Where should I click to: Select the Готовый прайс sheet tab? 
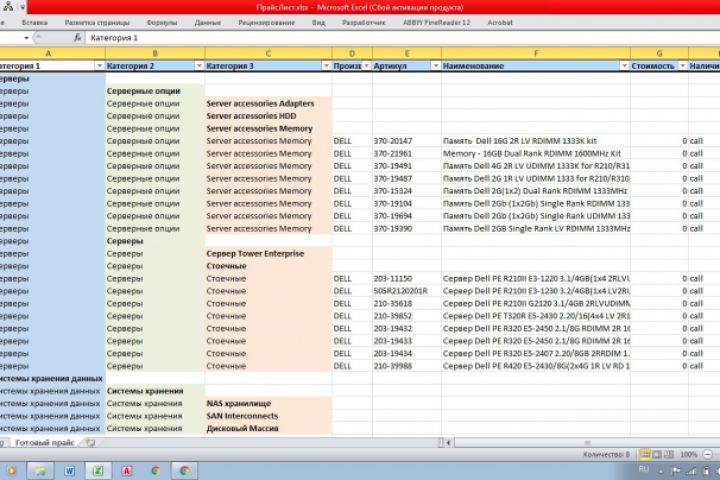pos(45,443)
